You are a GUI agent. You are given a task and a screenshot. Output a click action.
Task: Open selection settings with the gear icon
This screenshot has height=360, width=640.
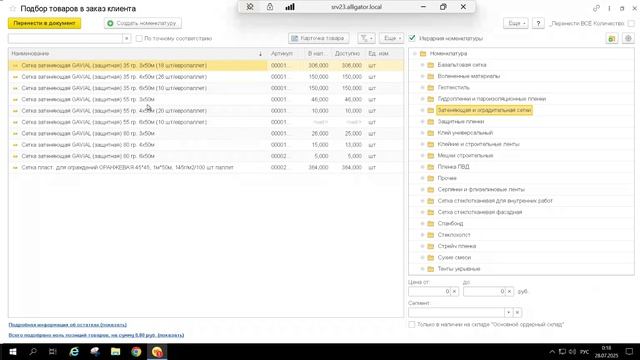click(x=628, y=38)
